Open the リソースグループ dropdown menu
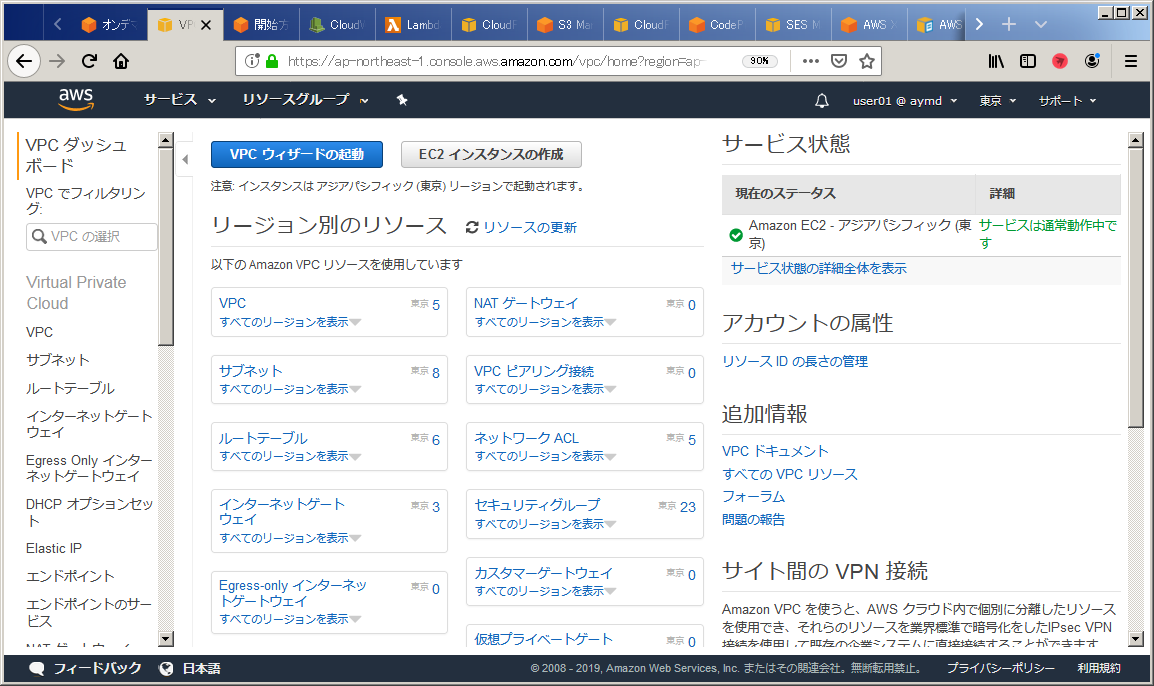This screenshot has height=686, width=1154. pyautogui.click(x=305, y=99)
